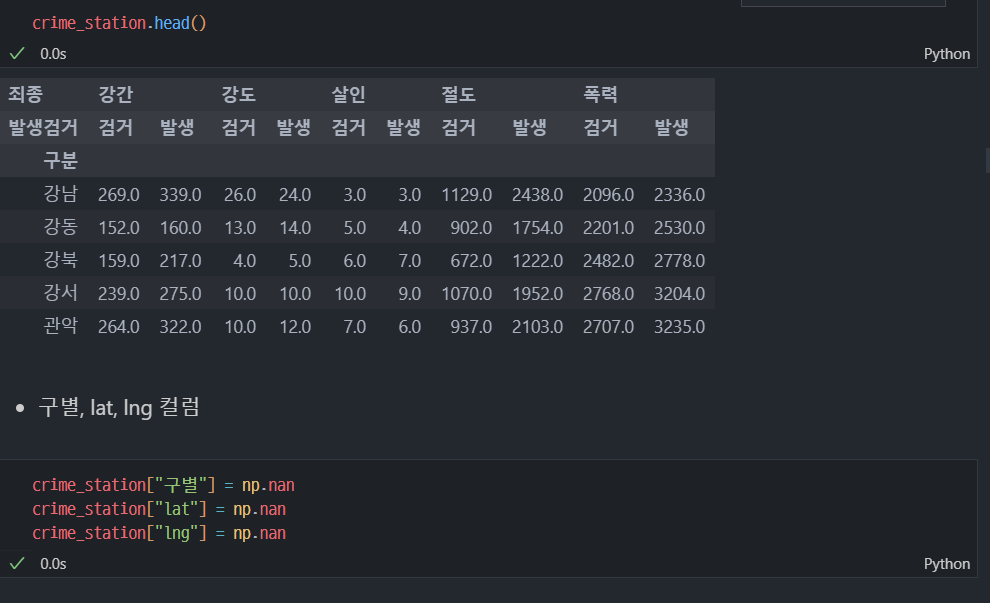Click the value 1754.0 in 강동 row

pos(537,227)
